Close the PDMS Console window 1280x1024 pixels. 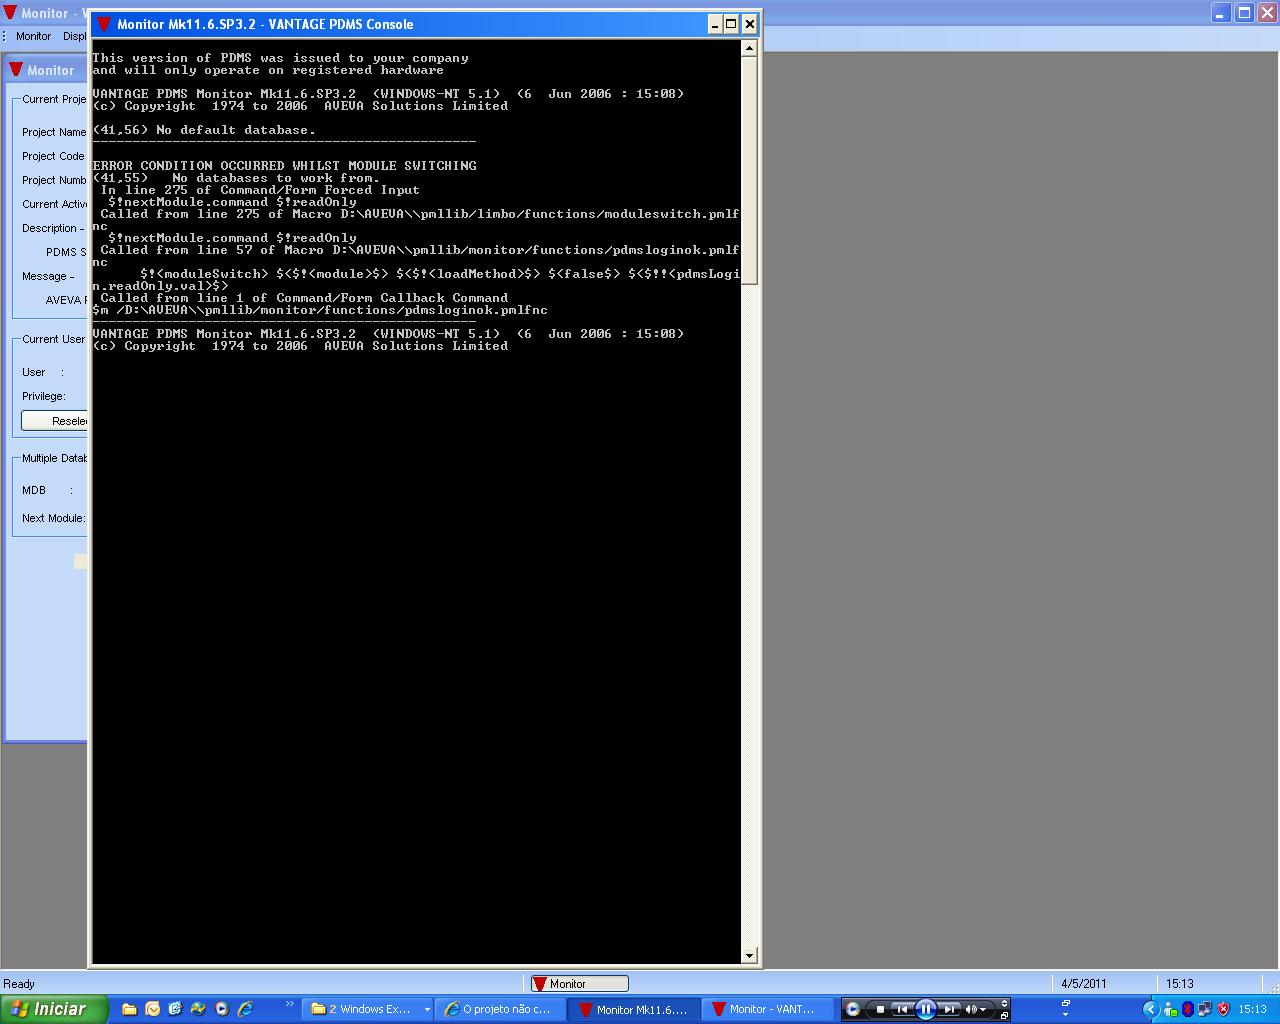click(x=749, y=24)
